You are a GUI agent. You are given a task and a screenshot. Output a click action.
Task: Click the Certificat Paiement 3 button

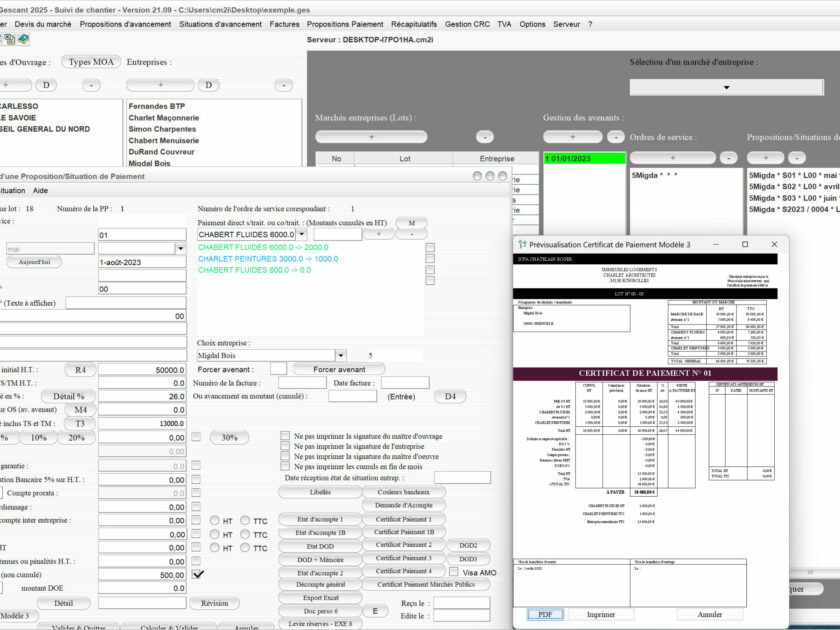(x=403, y=558)
